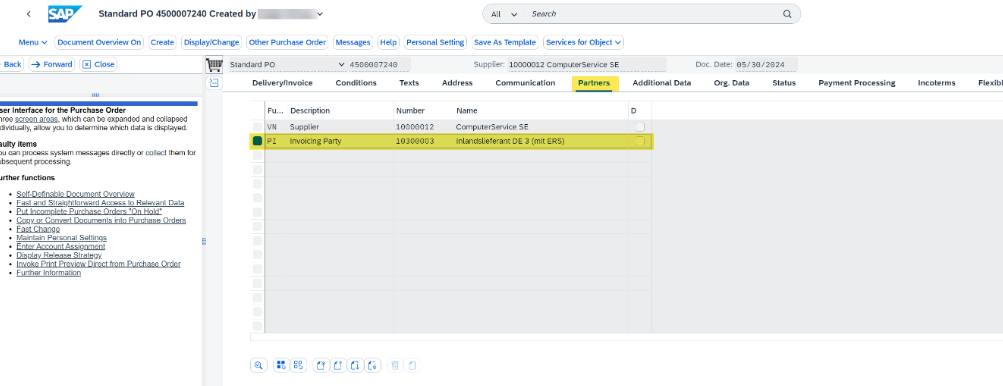
Task: Open the Address tab
Action: tap(457, 83)
